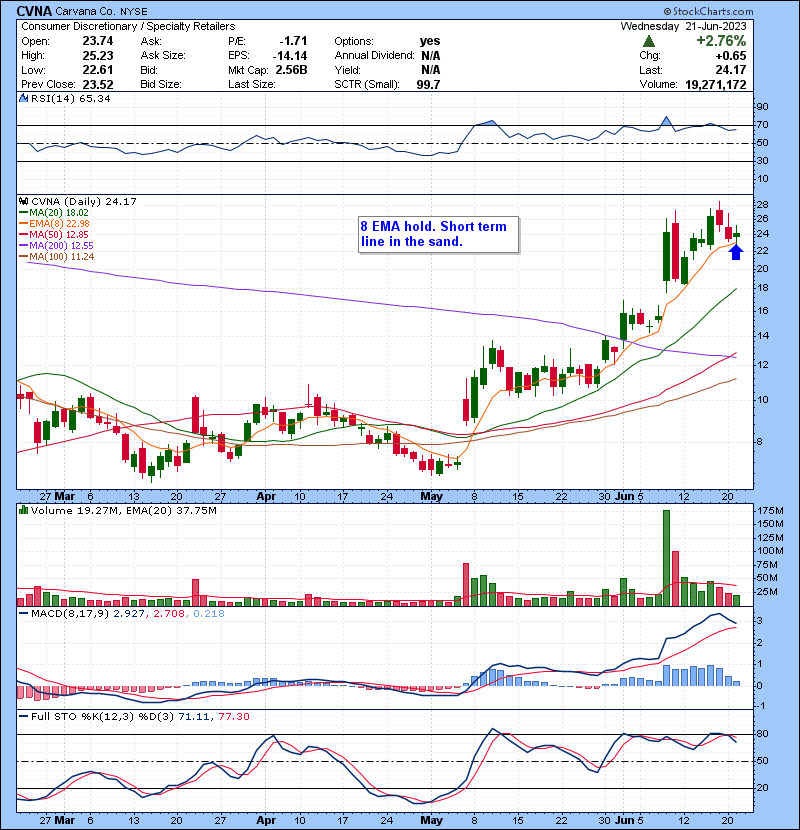Click the RSI(14) 65.34 indicator label
The image size is (800, 830).
[x=71, y=98]
